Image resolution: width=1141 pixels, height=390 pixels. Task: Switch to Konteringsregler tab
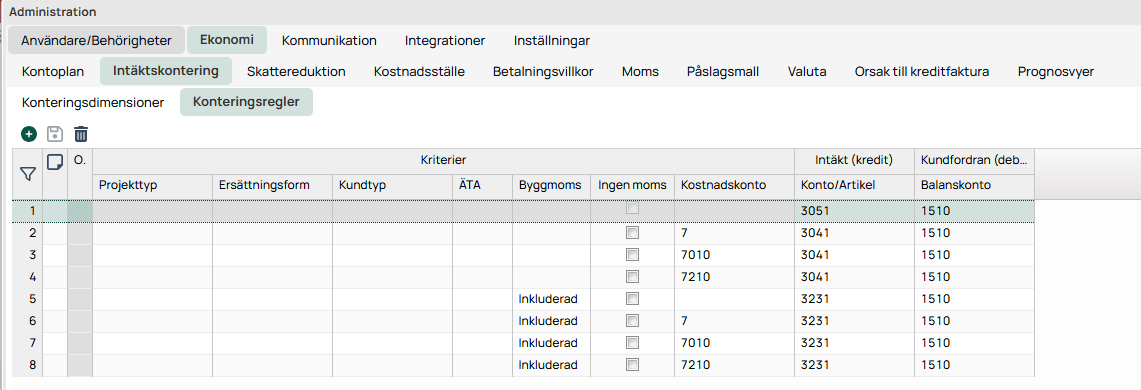(246, 102)
